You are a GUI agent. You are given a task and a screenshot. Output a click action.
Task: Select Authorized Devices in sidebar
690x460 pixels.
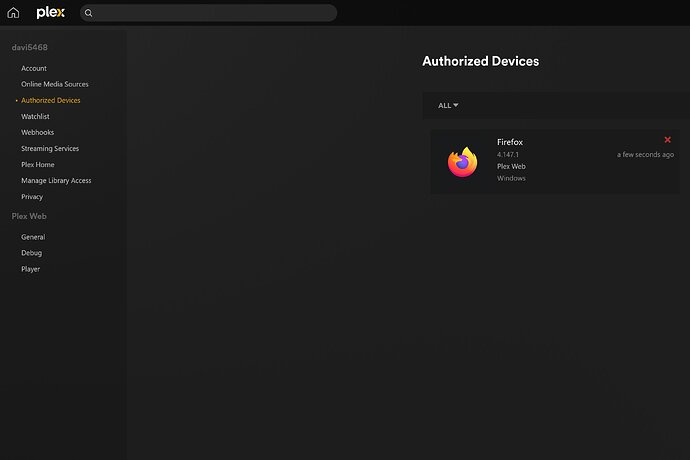pyautogui.click(x=51, y=100)
